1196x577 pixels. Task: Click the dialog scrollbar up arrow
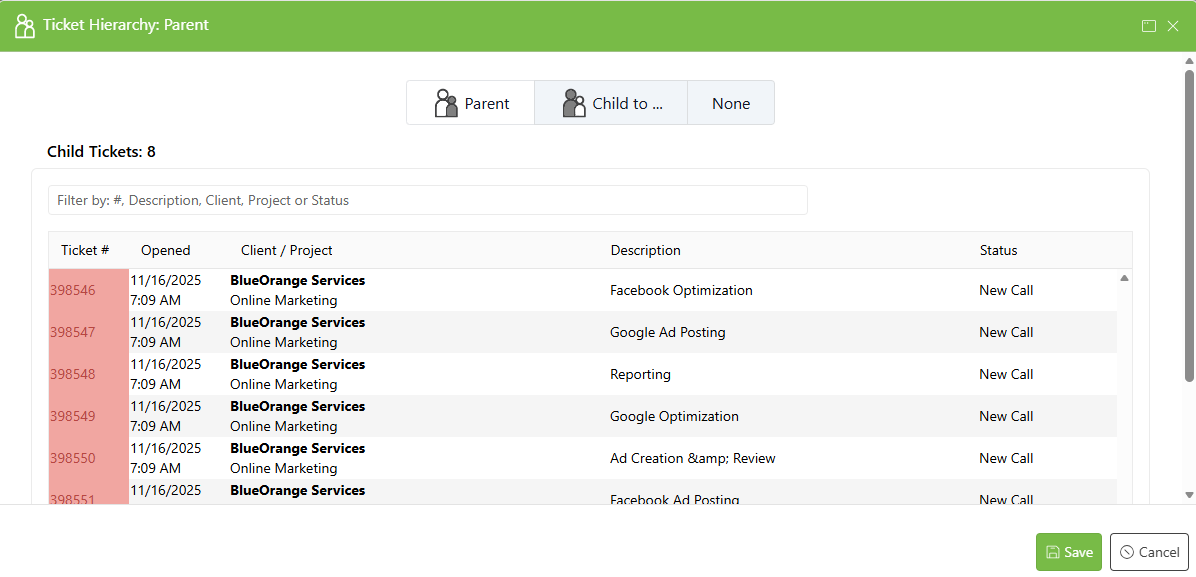tap(1189, 60)
